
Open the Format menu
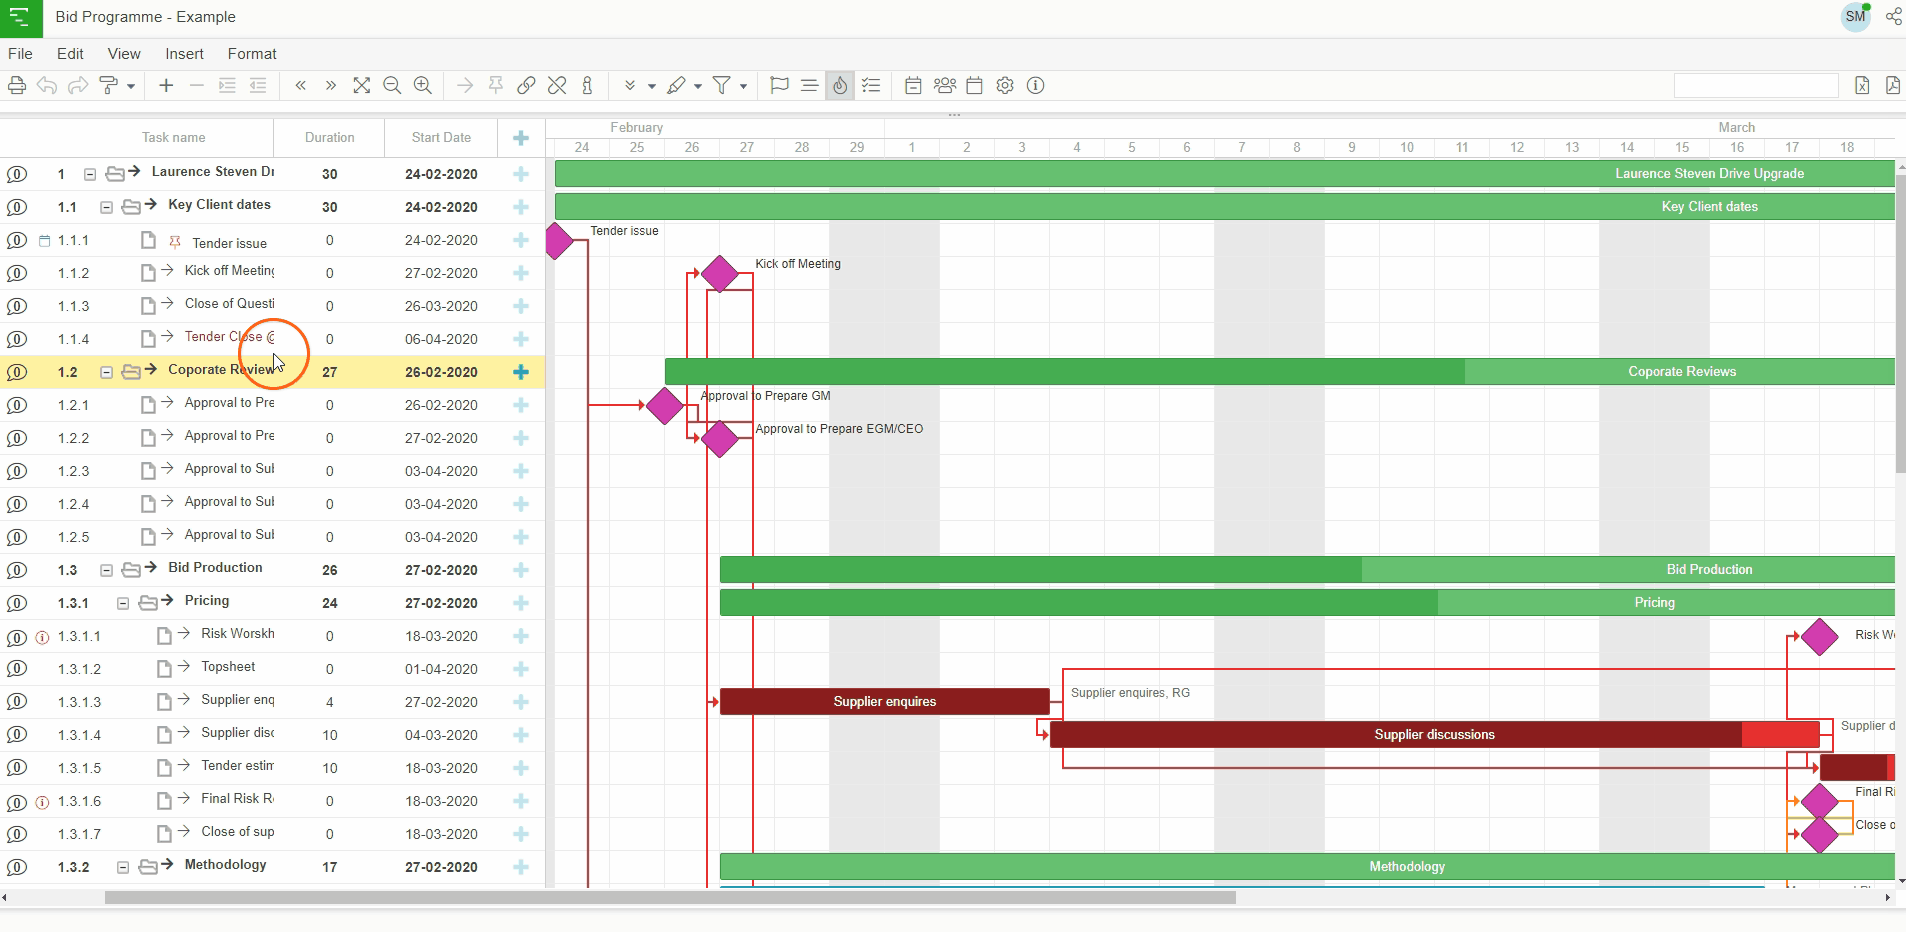coord(252,54)
